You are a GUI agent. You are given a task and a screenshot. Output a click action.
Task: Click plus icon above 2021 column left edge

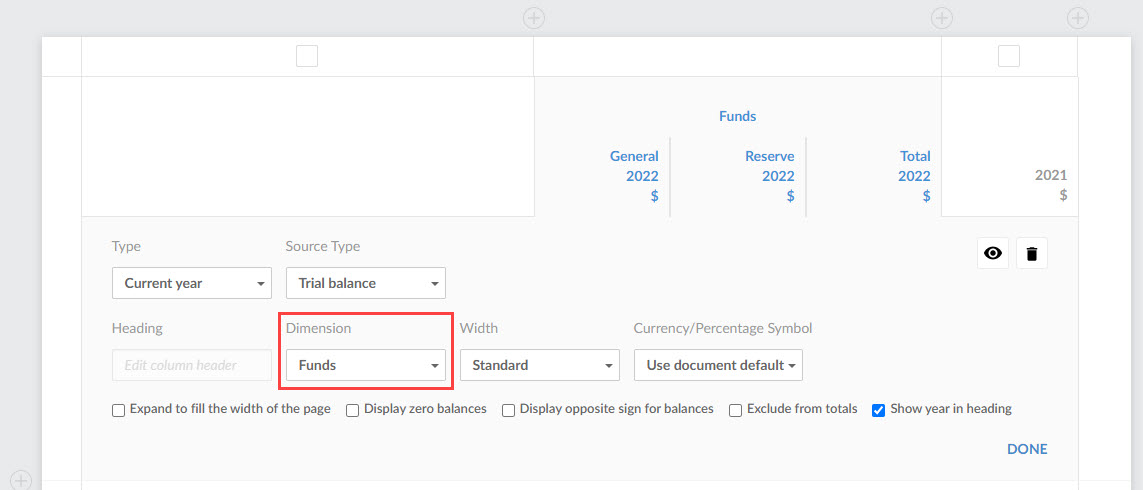pos(941,17)
